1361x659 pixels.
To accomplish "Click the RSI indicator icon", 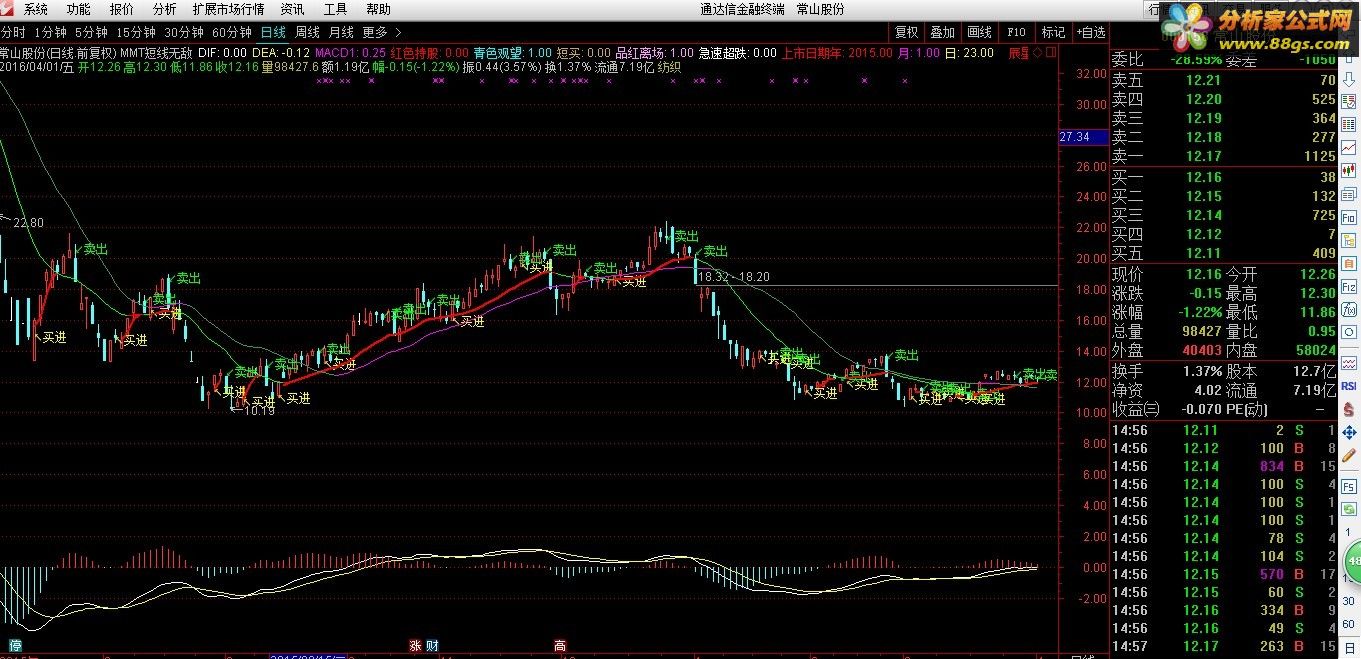I will pyautogui.click(x=1349, y=387).
